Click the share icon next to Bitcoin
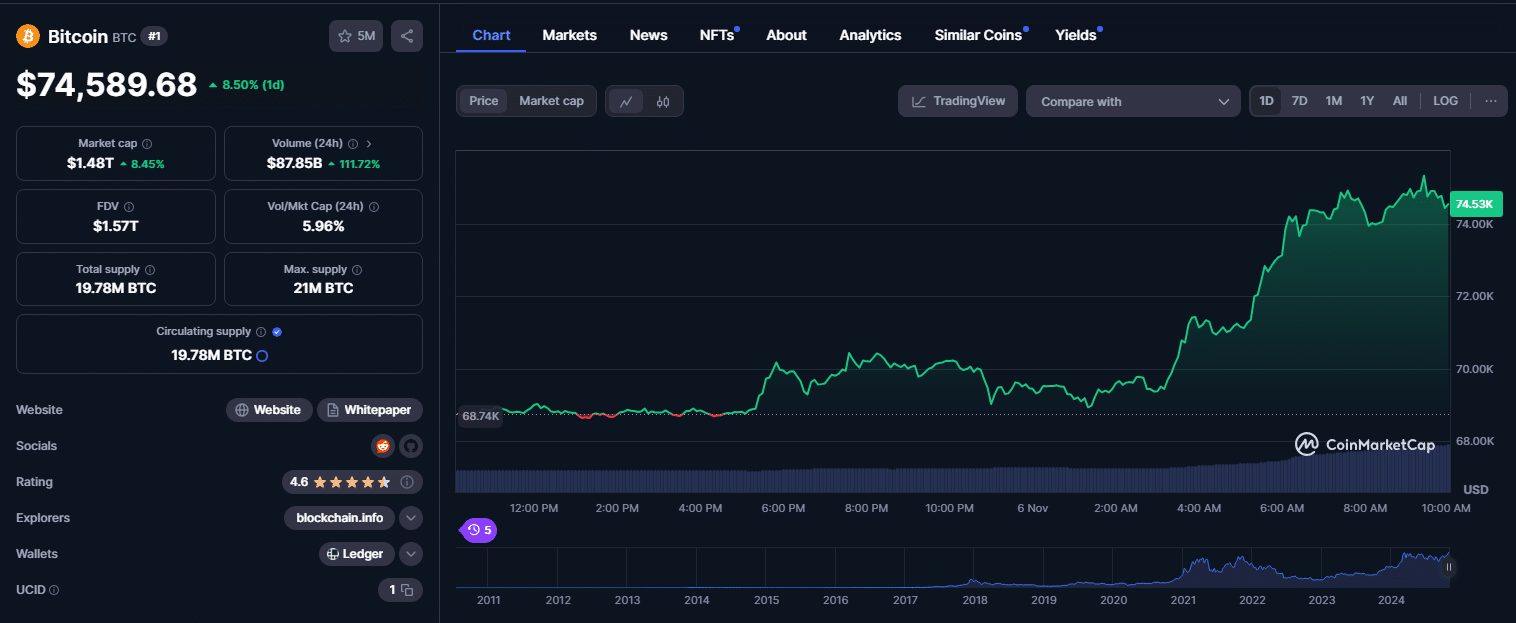 coord(407,36)
